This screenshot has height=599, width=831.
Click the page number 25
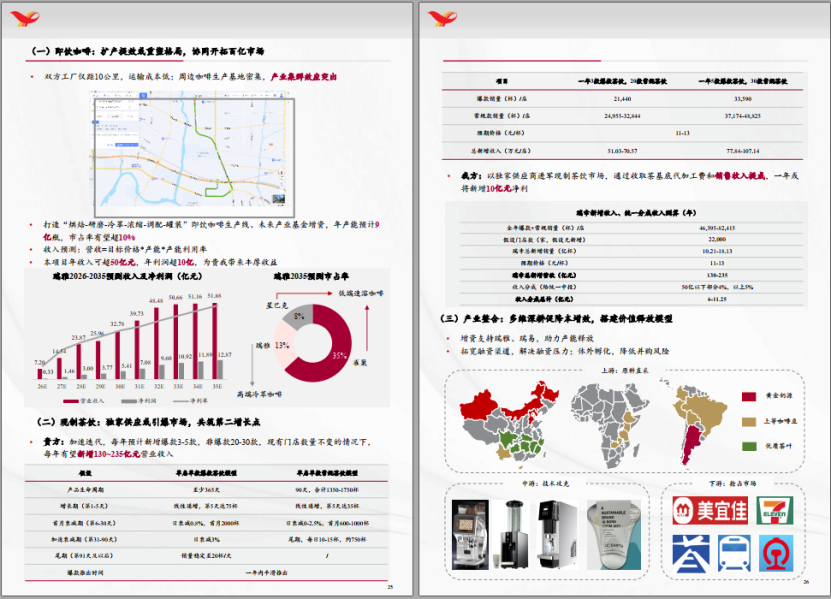pyautogui.click(x=391, y=587)
